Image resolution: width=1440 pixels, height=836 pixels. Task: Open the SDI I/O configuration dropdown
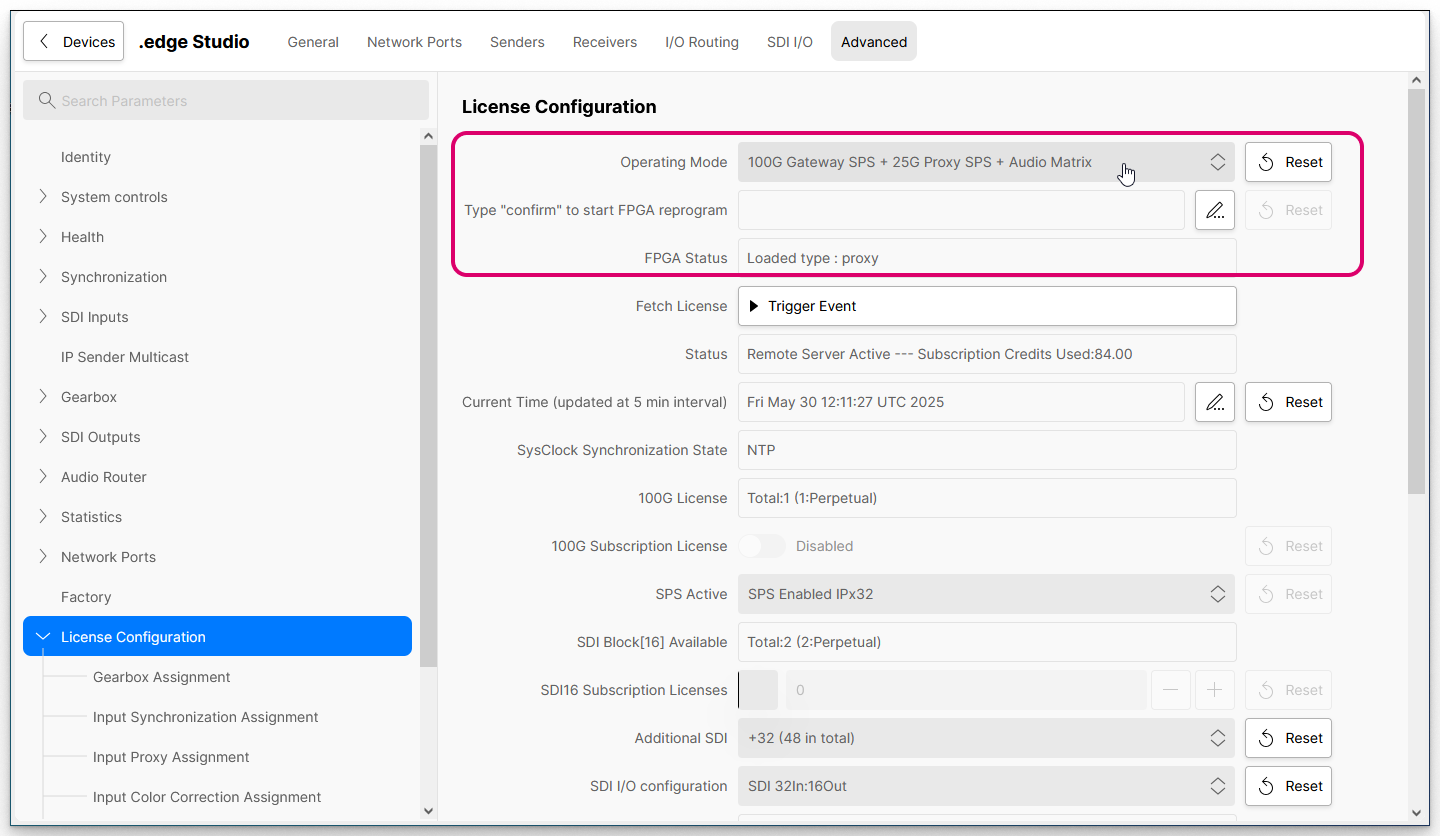pyautogui.click(x=986, y=786)
